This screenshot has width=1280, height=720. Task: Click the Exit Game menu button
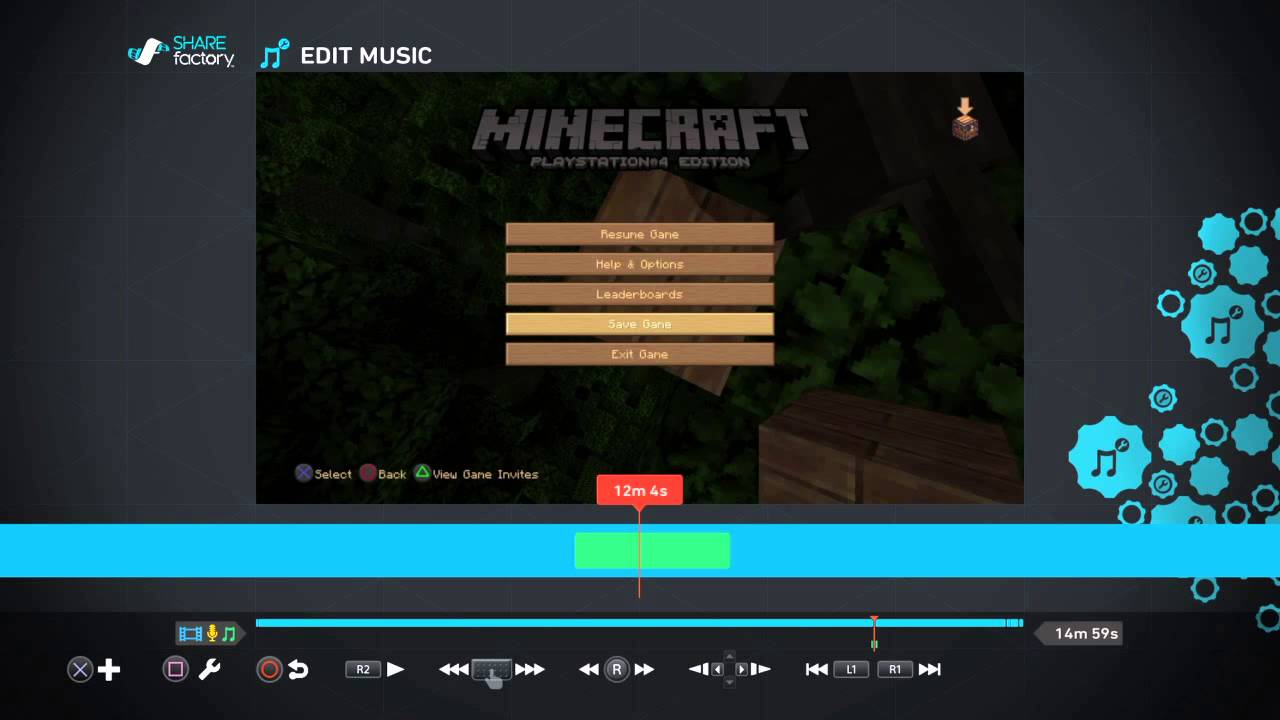640,354
